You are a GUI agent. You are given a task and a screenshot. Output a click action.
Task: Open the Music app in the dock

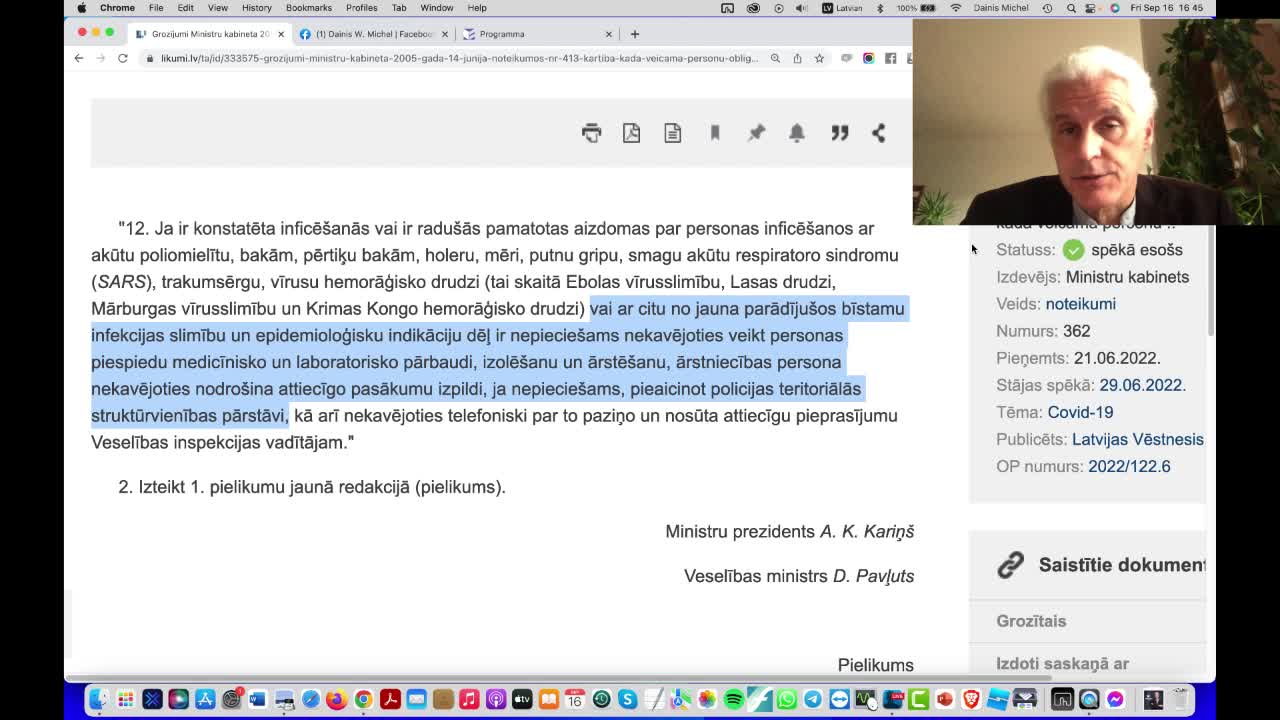pyautogui.click(x=469, y=699)
